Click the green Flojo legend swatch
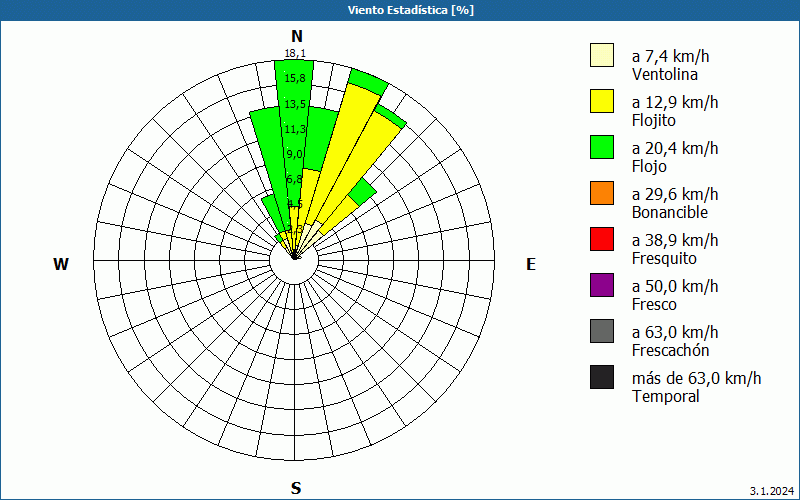800x500 pixels. pos(602,147)
